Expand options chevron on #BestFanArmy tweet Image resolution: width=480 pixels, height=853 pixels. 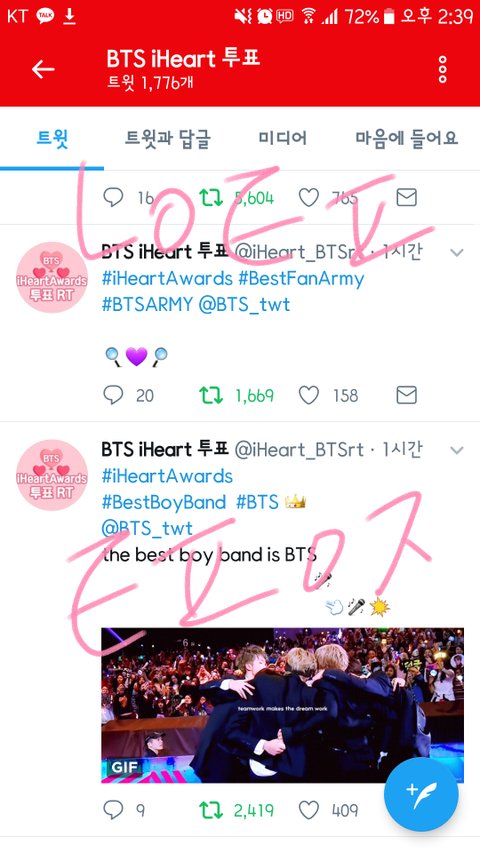tap(457, 252)
